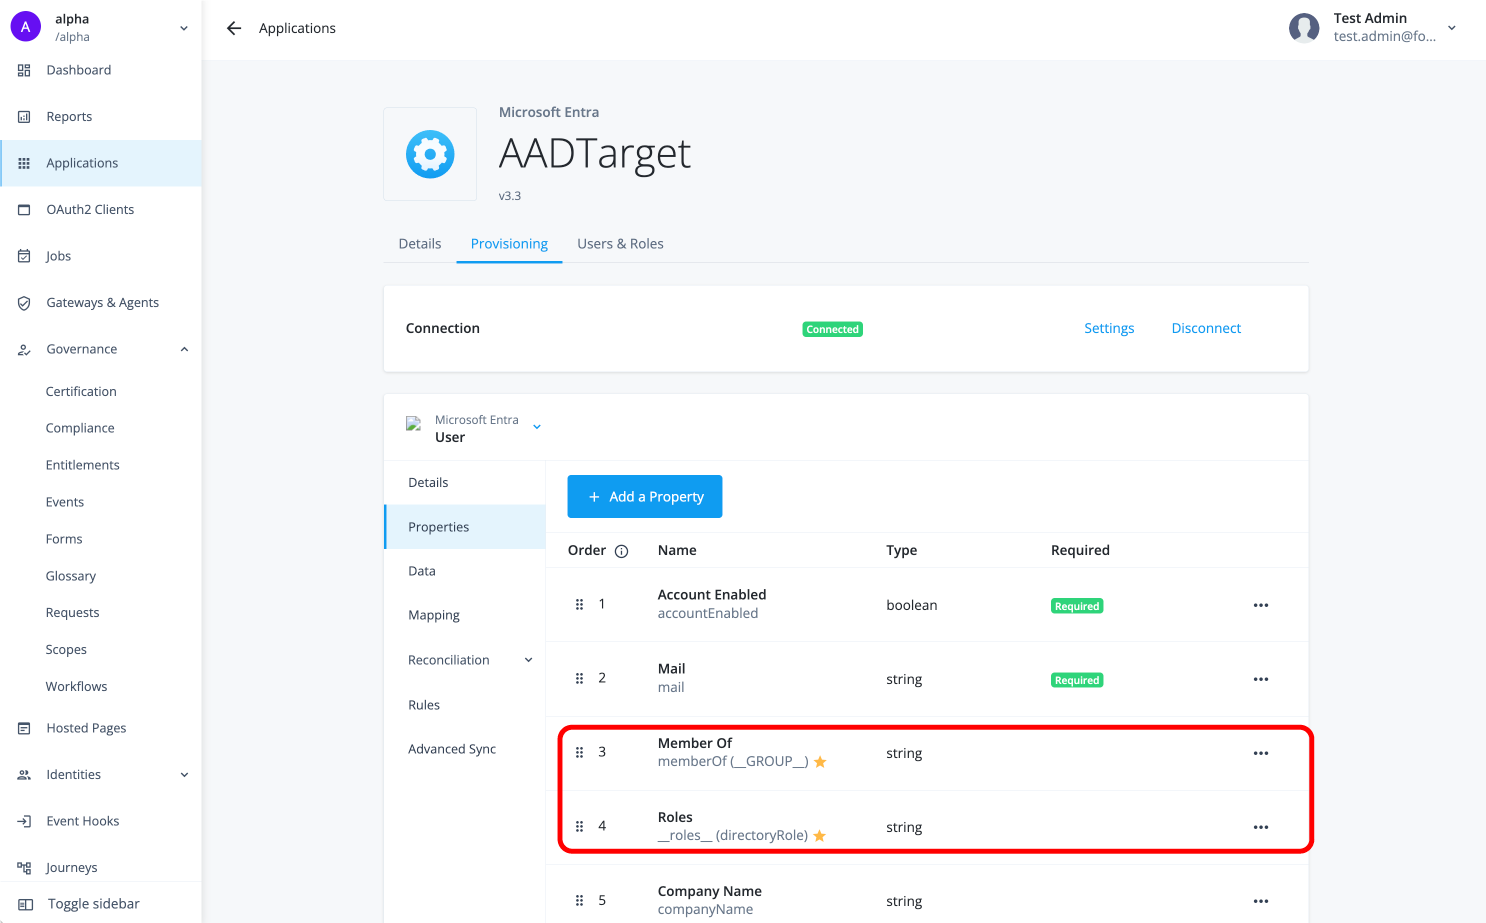Expand the alpha organization switcher chevron

point(183,27)
